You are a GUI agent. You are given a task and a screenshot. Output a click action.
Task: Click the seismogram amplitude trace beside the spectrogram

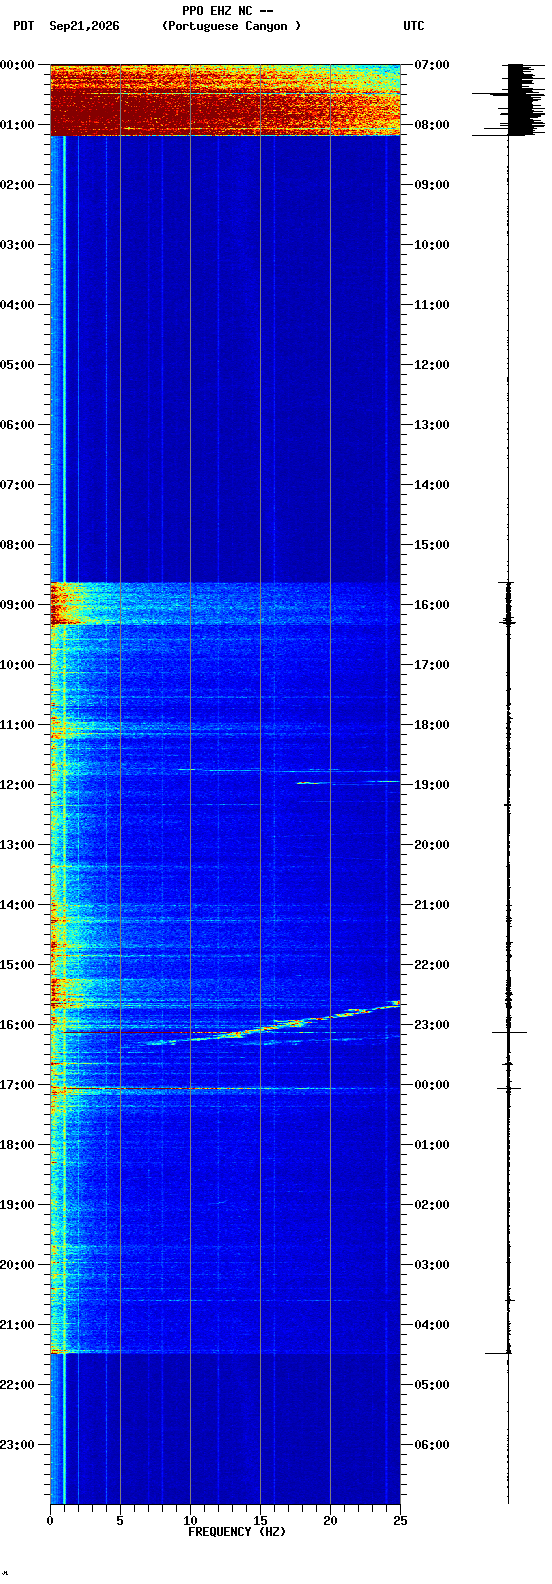point(509,784)
